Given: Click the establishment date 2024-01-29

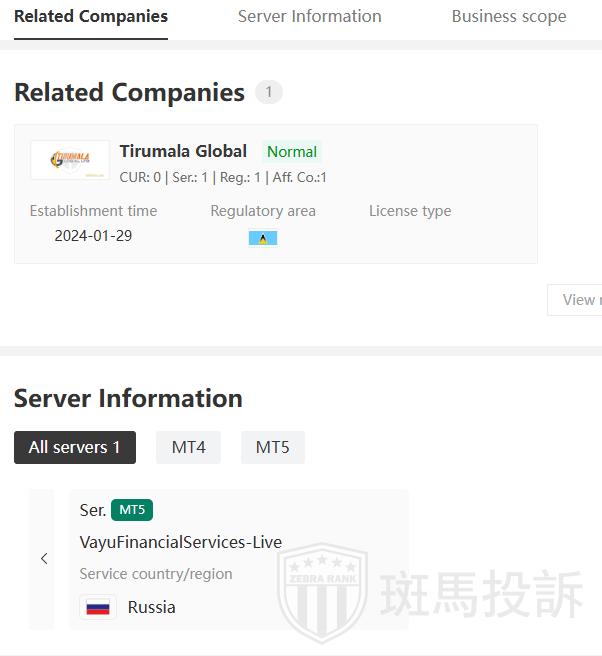Looking at the screenshot, I should coord(93,236).
